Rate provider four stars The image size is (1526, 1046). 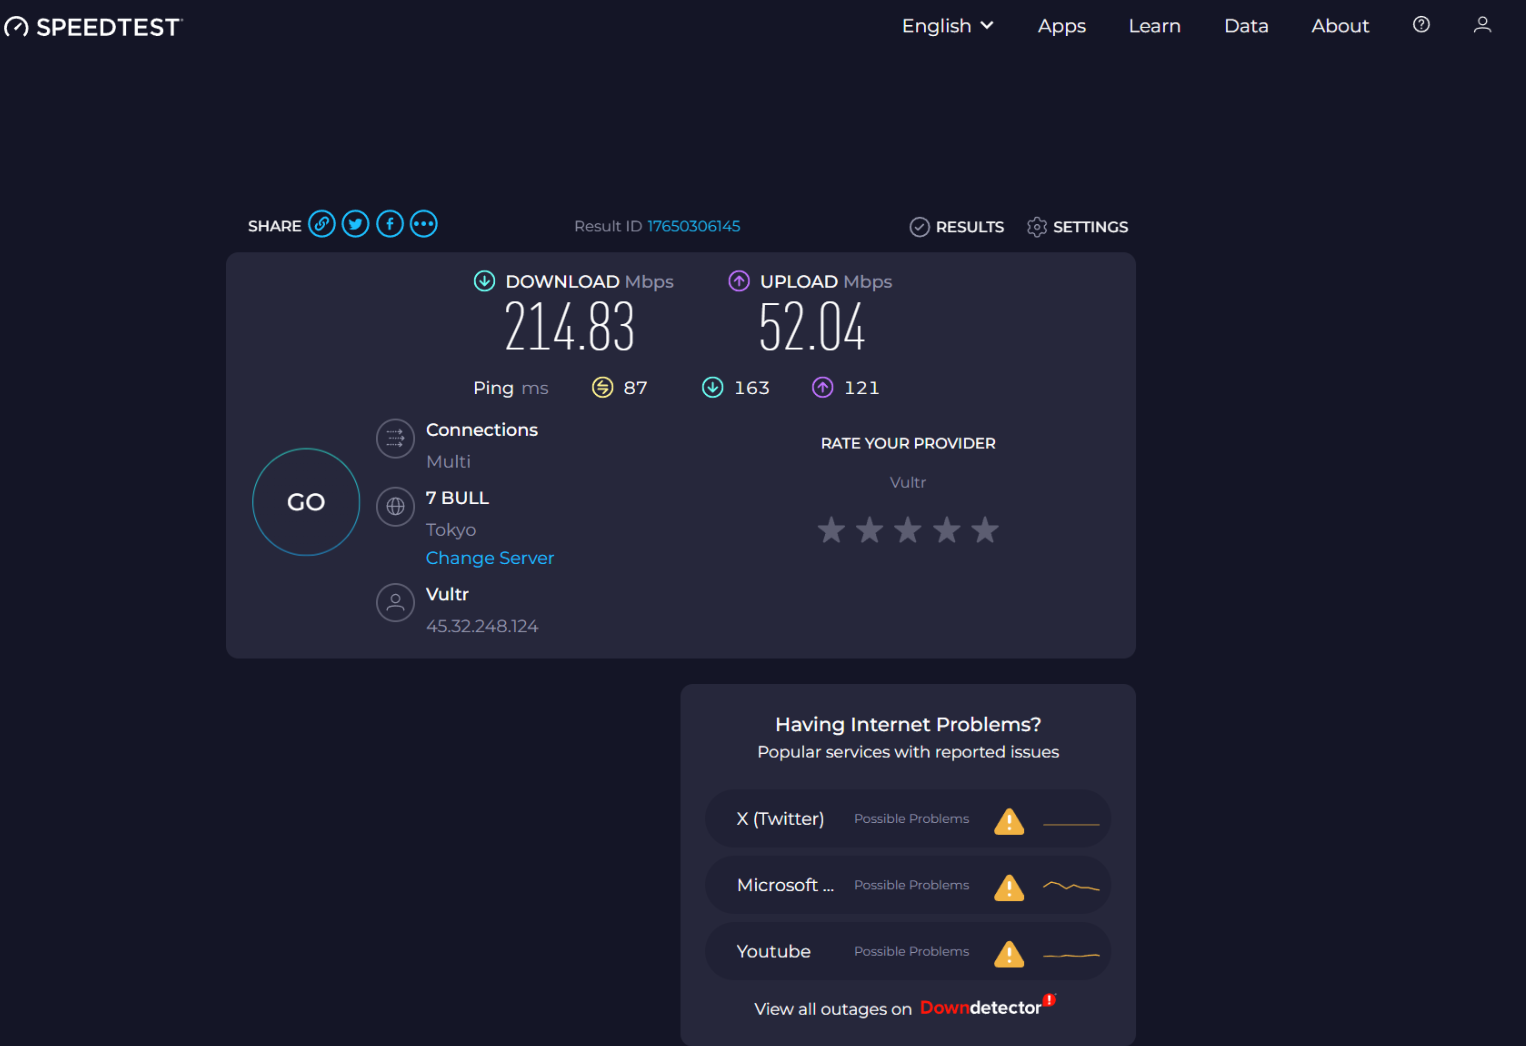point(946,530)
